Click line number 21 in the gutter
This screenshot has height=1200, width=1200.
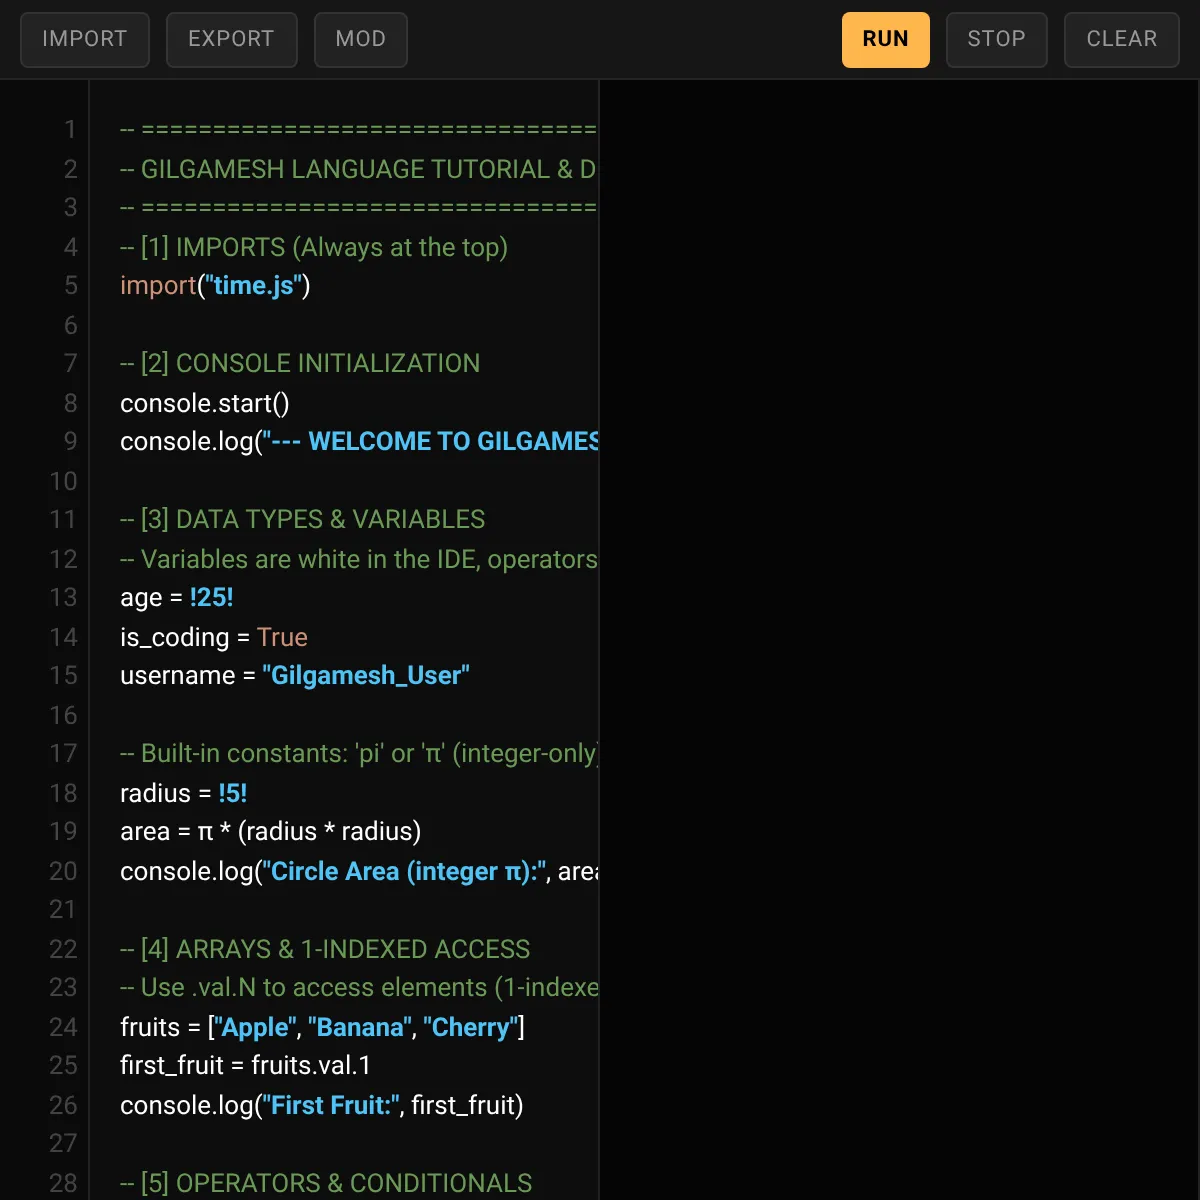(63, 909)
